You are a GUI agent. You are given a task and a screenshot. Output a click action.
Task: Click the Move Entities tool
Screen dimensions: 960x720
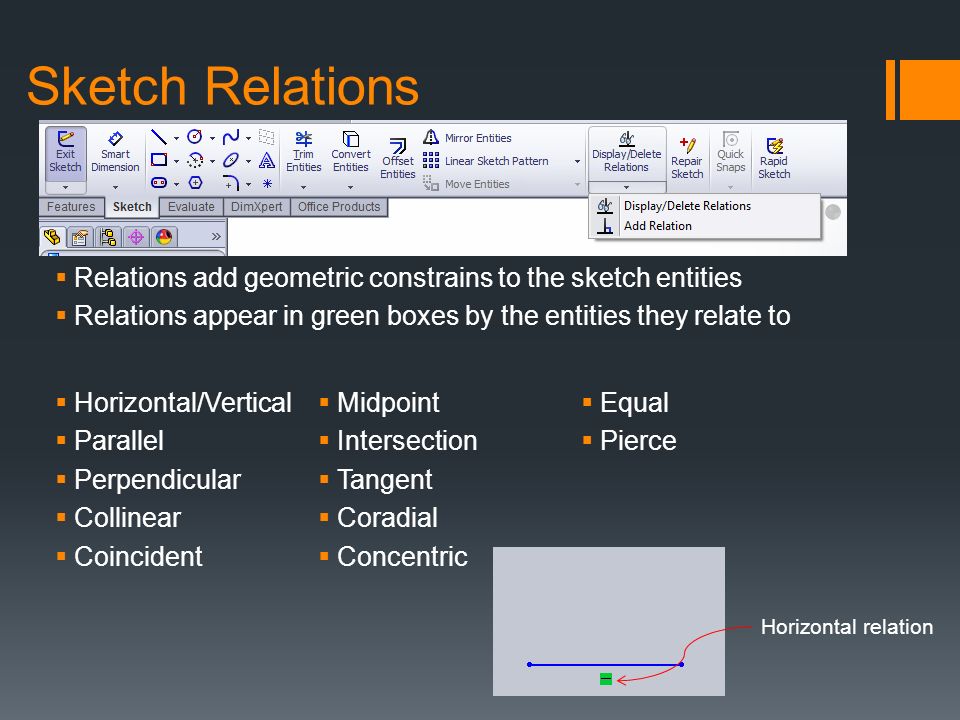click(467, 184)
